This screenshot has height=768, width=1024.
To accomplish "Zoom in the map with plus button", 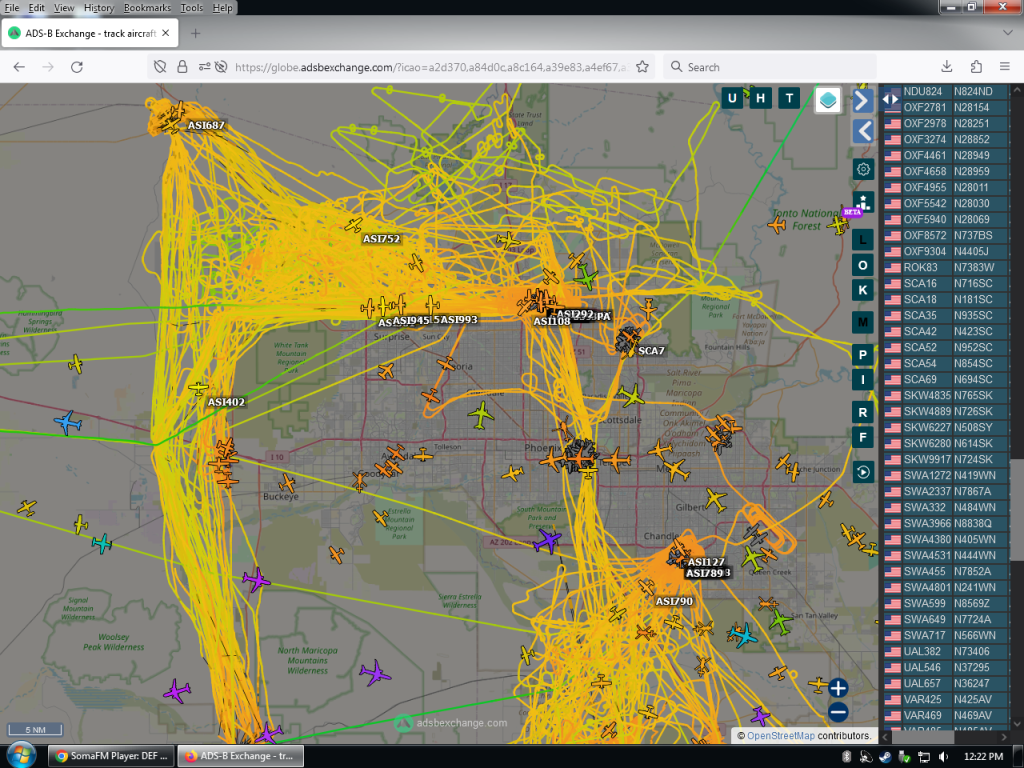I will (x=838, y=688).
